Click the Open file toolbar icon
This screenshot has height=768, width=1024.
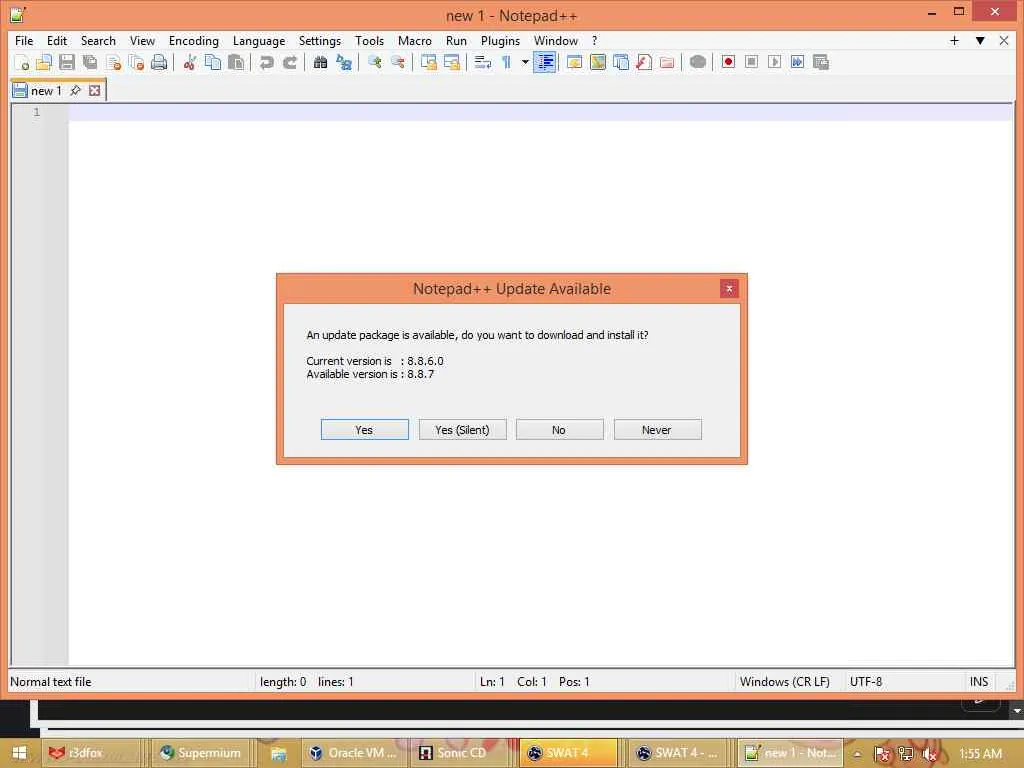44,63
